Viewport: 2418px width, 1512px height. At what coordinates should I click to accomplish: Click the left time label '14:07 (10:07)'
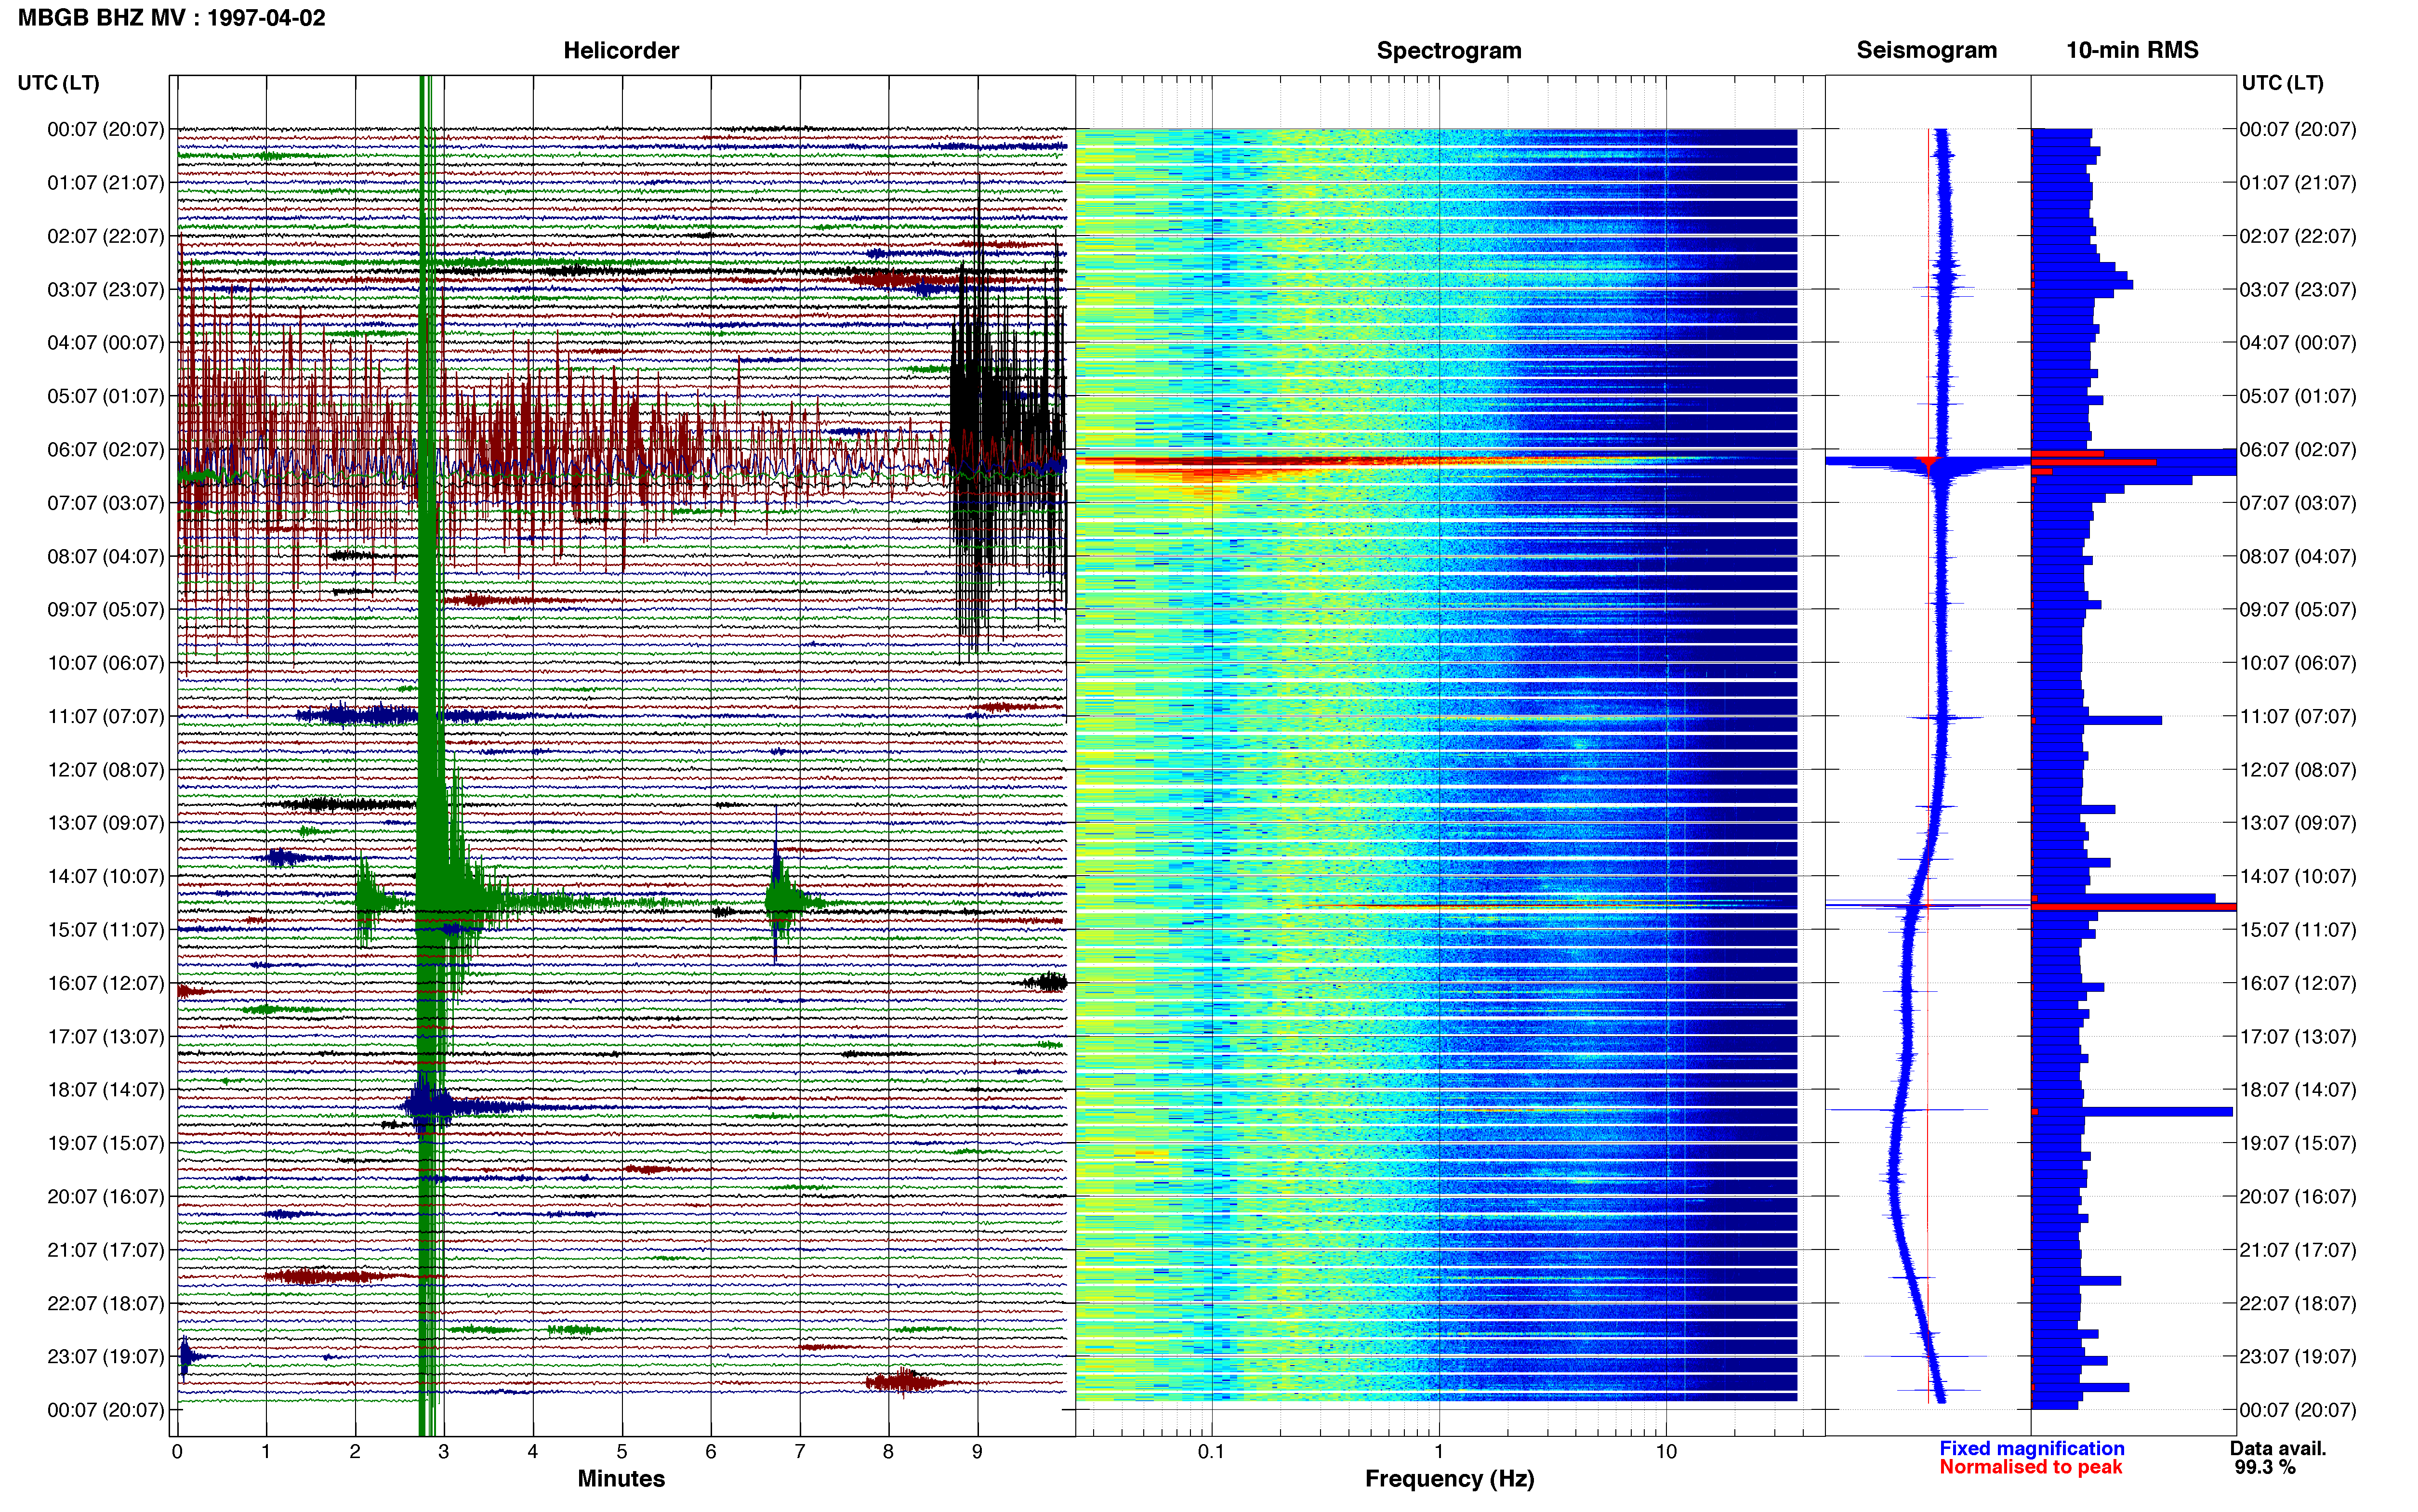click(105, 876)
